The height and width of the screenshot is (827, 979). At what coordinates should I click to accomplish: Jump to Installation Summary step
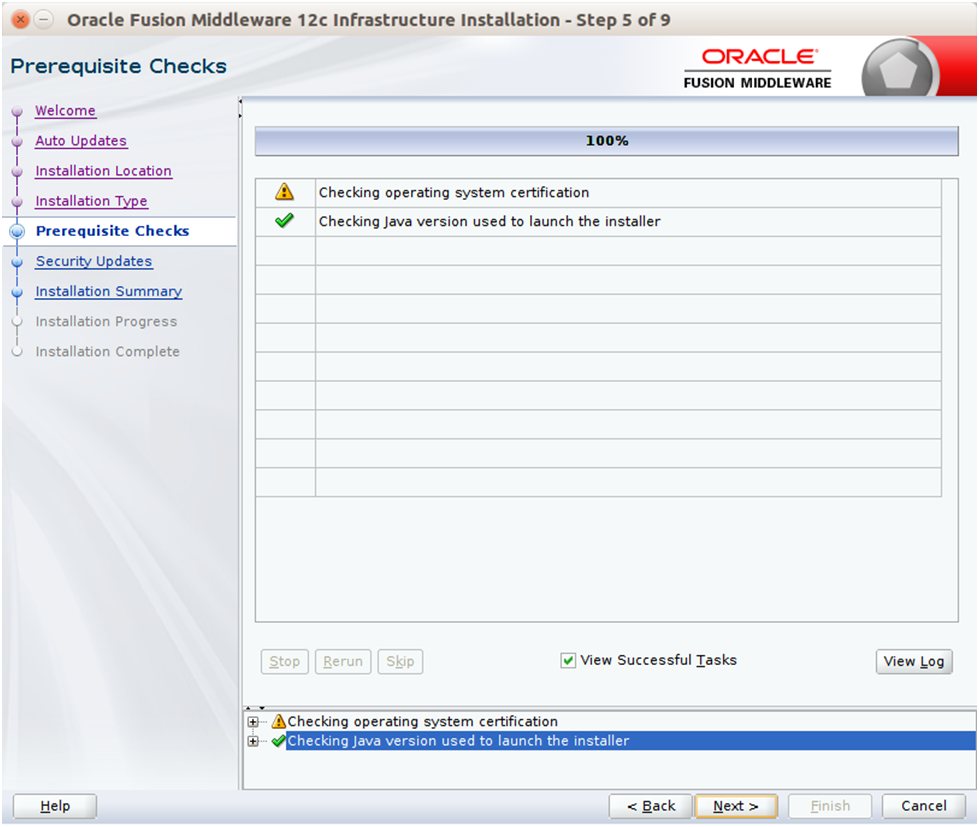[x=109, y=291]
